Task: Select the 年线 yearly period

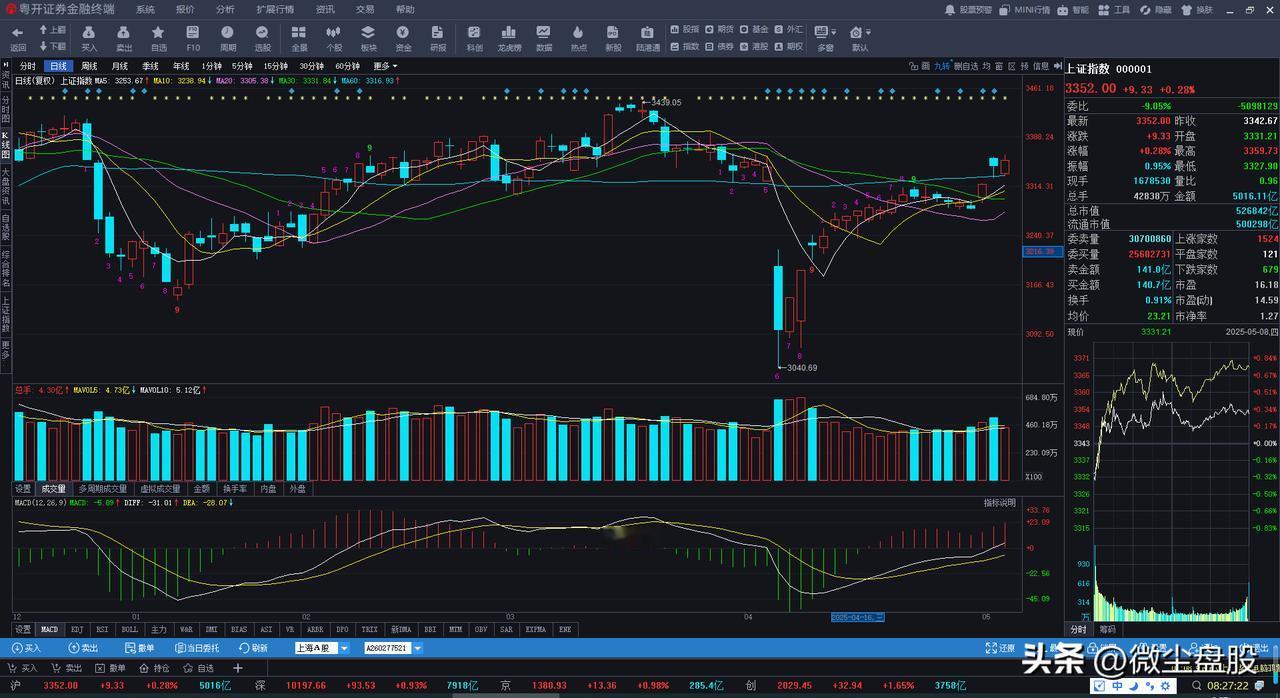Action: (180, 66)
